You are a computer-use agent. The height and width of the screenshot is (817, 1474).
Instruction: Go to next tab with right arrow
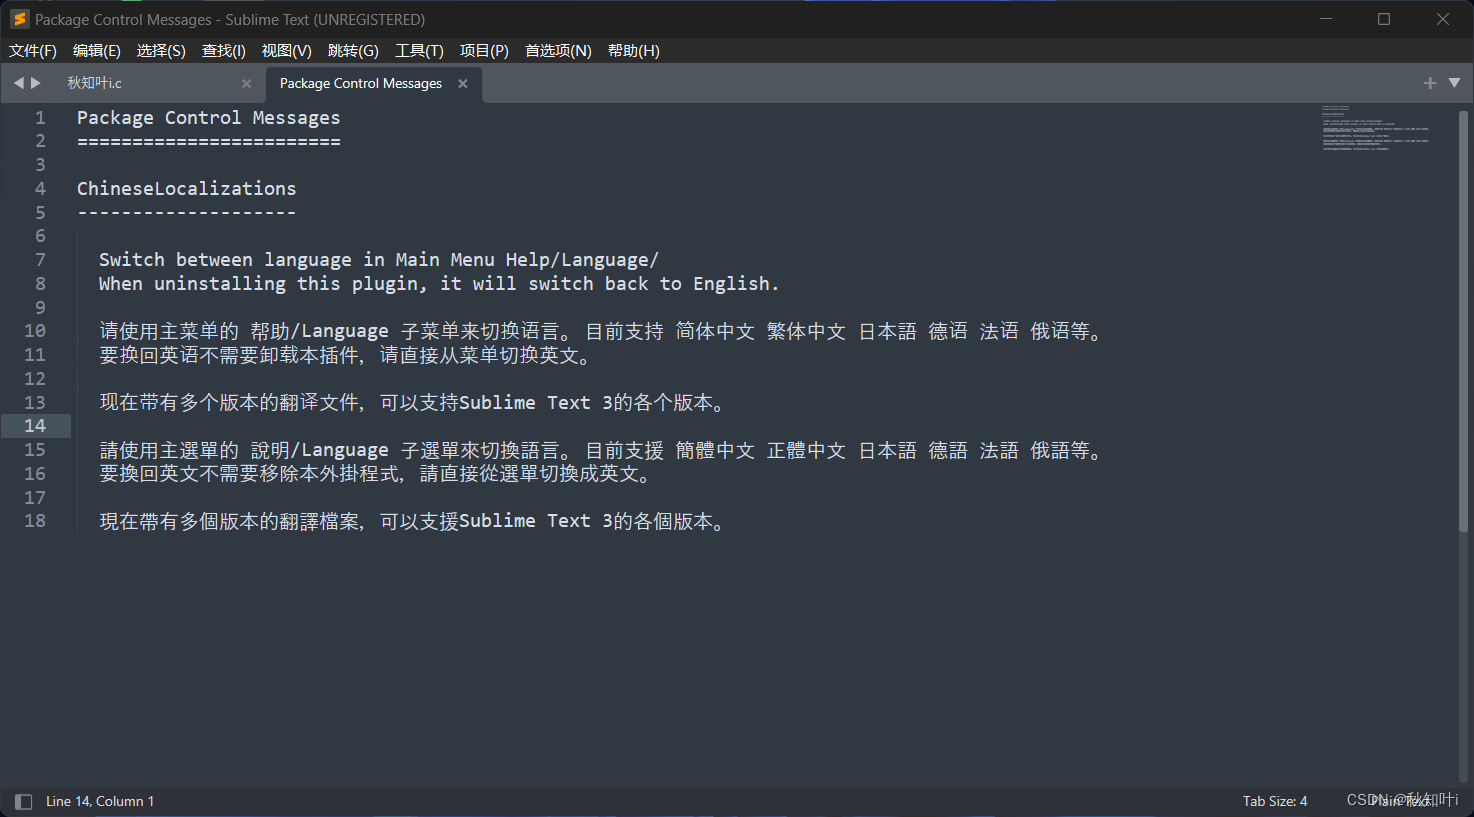pos(36,83)
